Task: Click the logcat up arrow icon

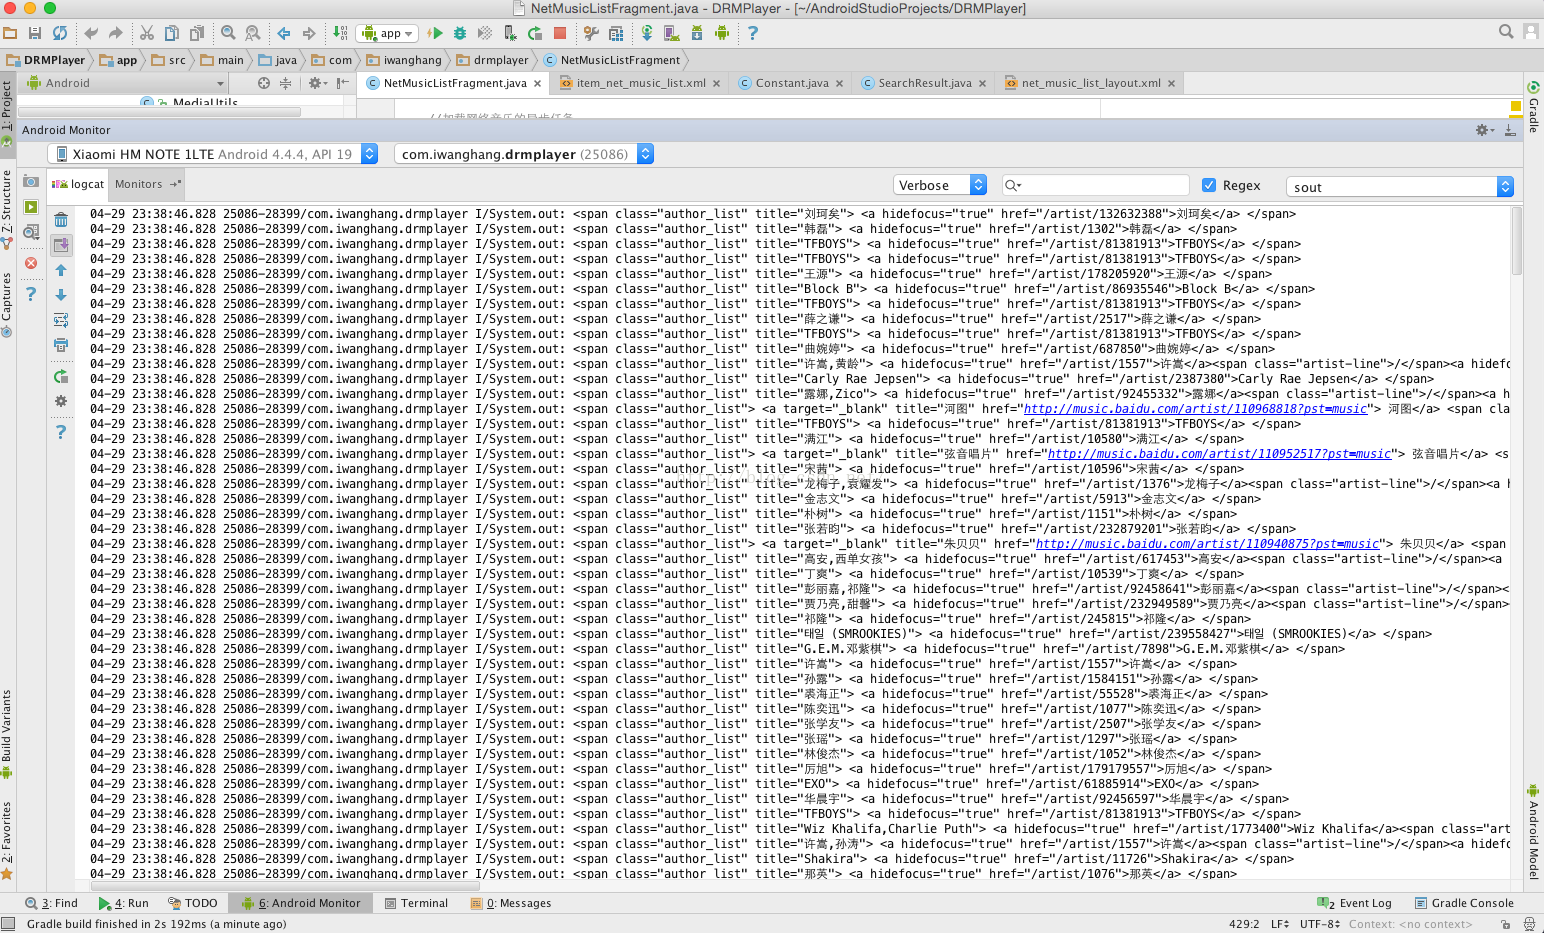Action: pyautogui.click(x=61, y=270)
